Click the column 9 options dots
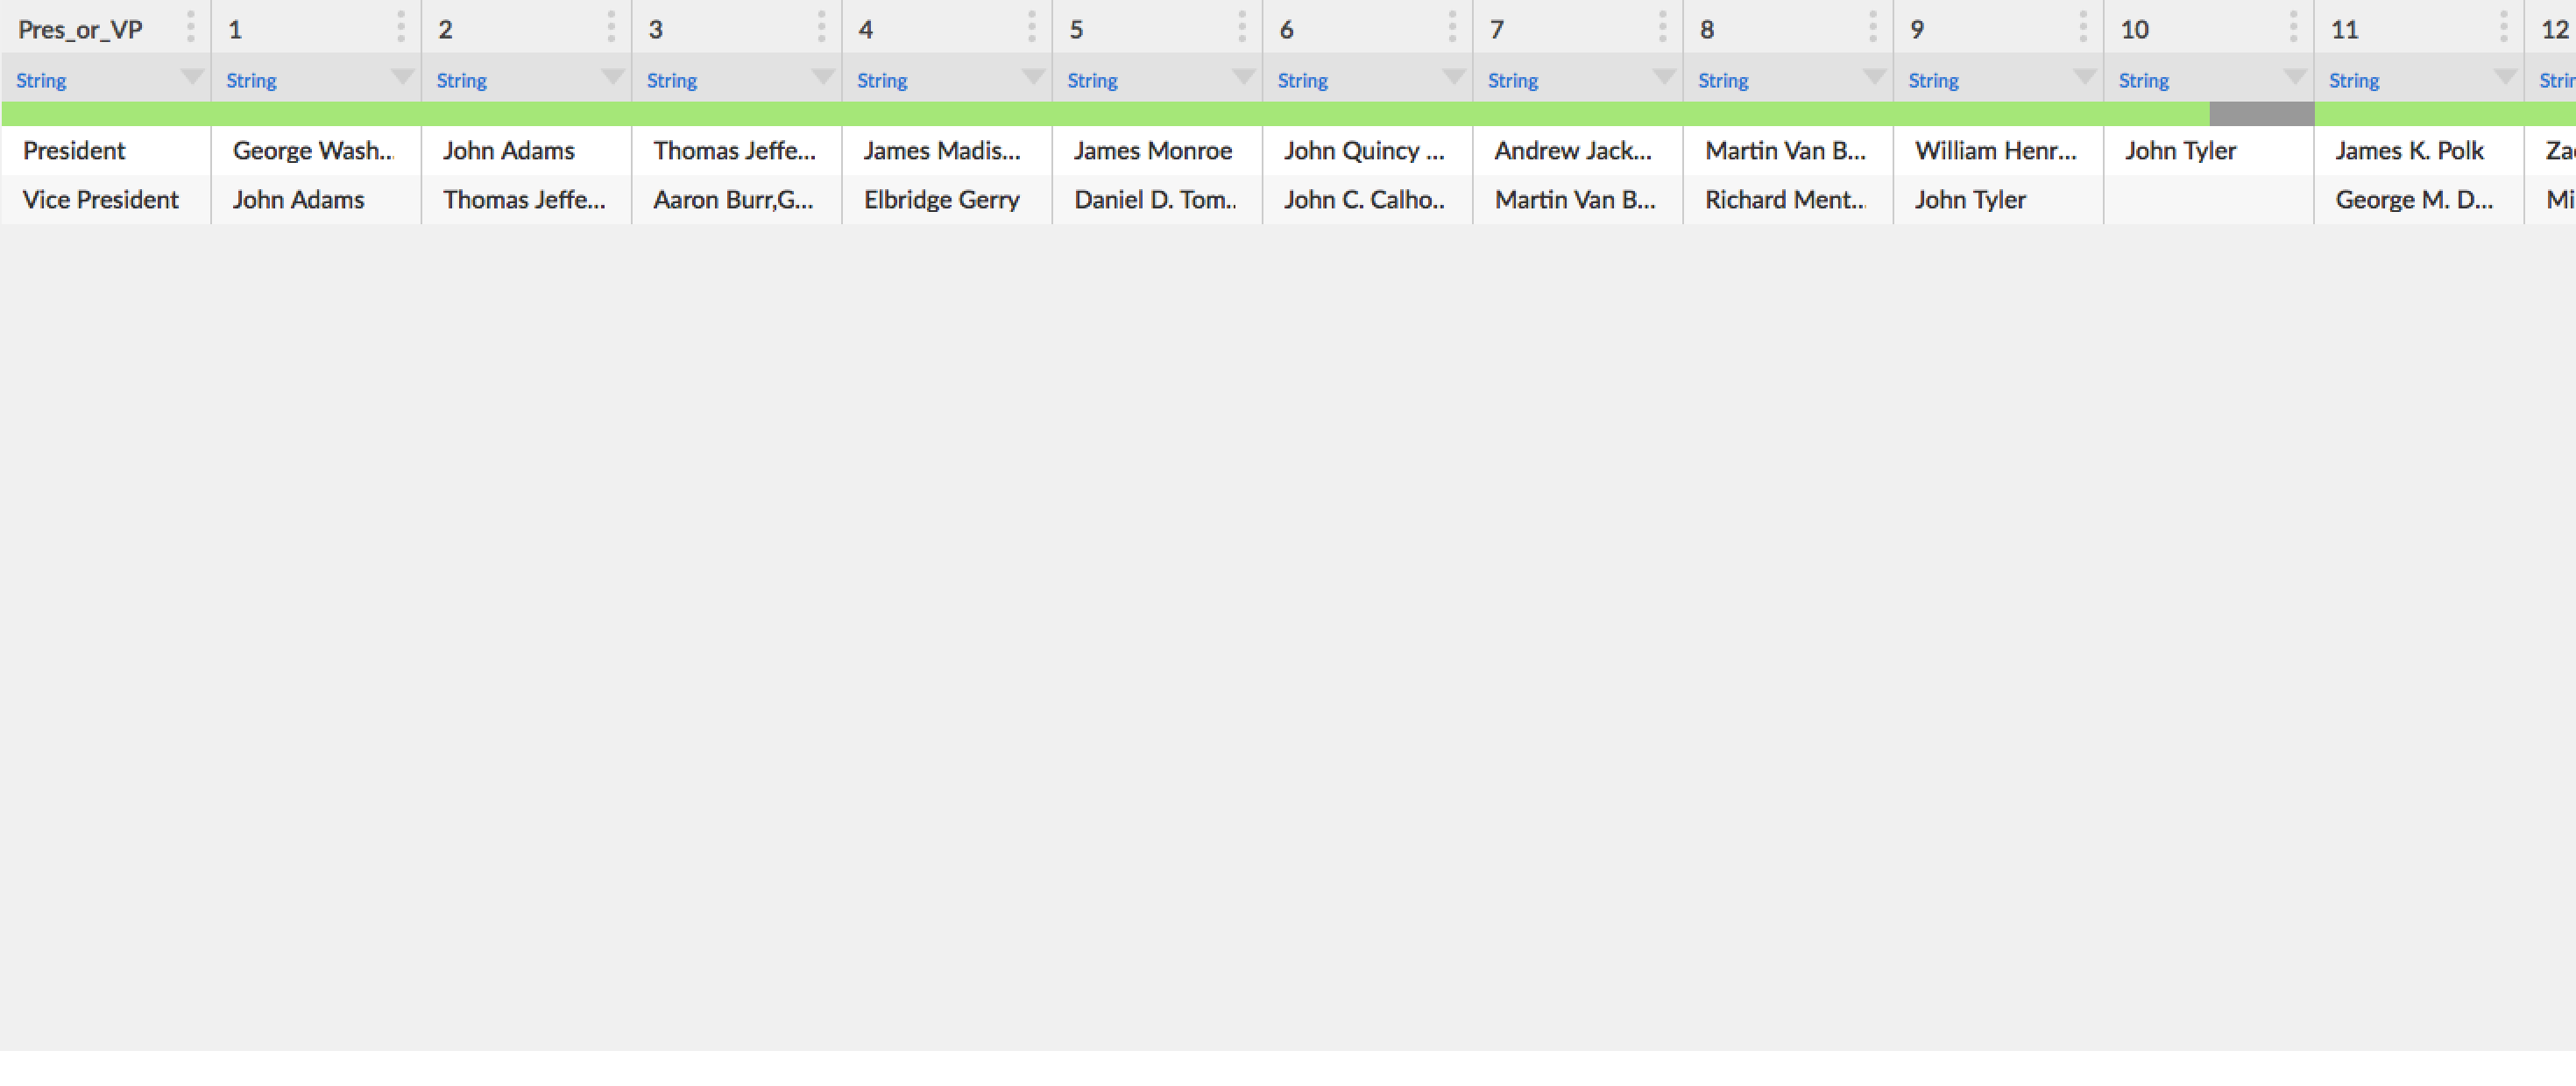 2083,28
